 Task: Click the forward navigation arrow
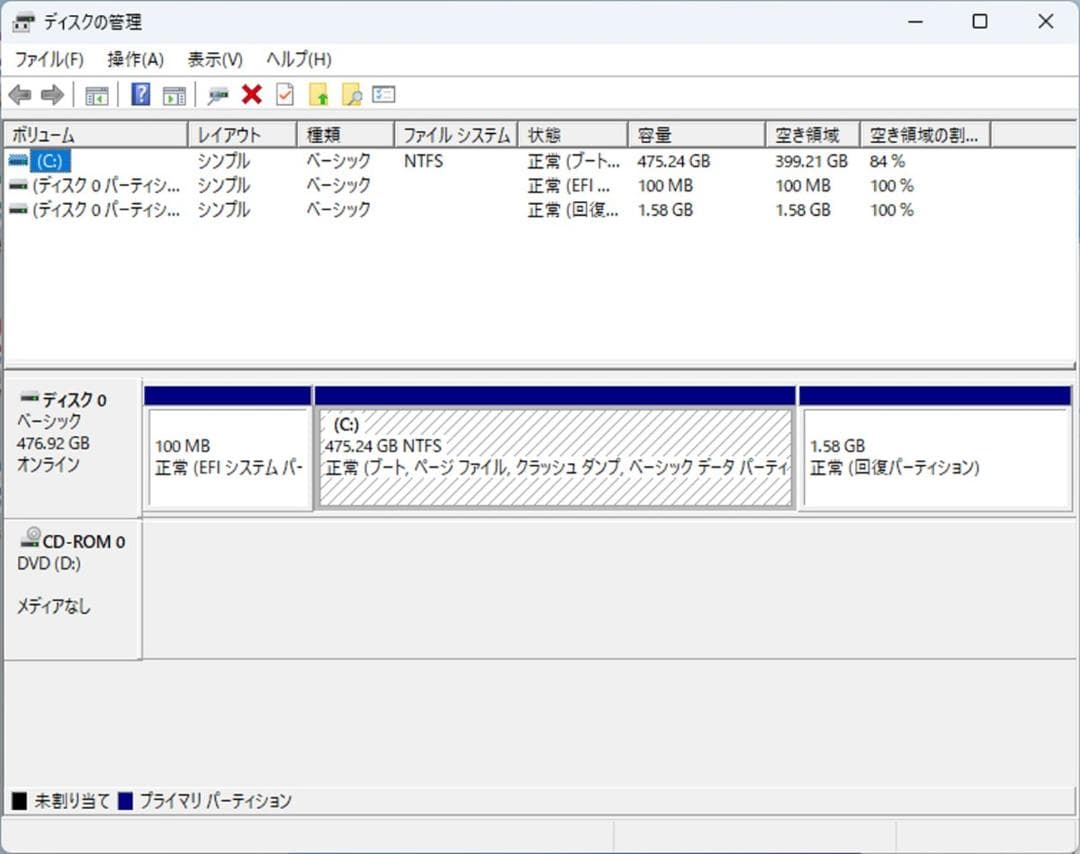[48, 94]
